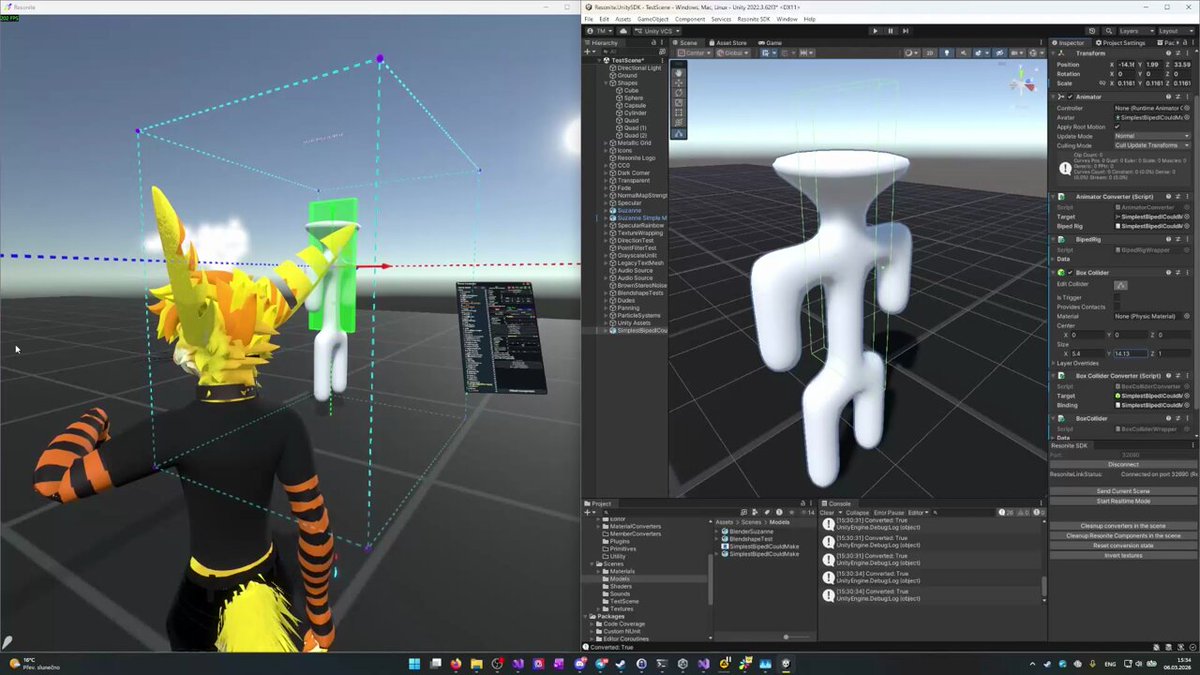The width and height of the screenshot is (1200, 675).
Task: Click the Box Collider Size Y field
Action: coord(1129,353)
